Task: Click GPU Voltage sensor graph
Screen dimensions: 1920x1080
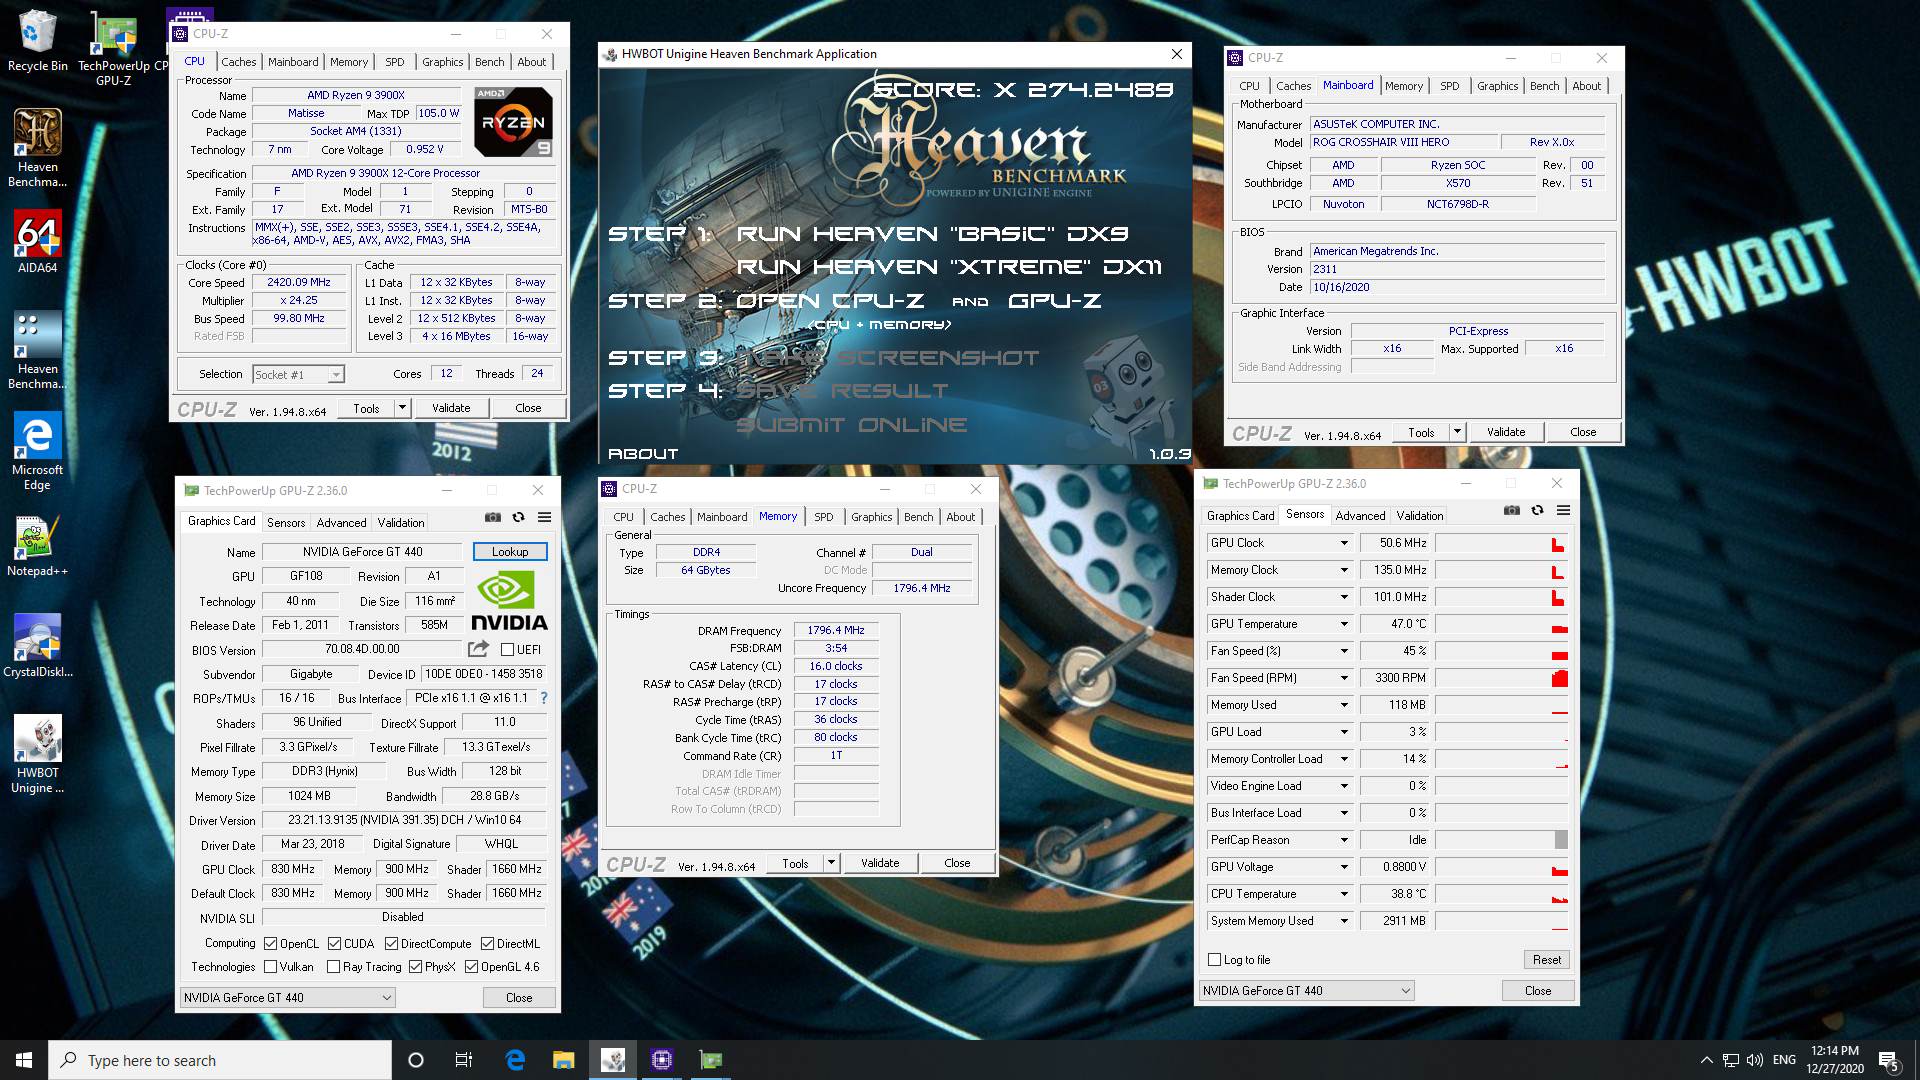Action: 1502,867
